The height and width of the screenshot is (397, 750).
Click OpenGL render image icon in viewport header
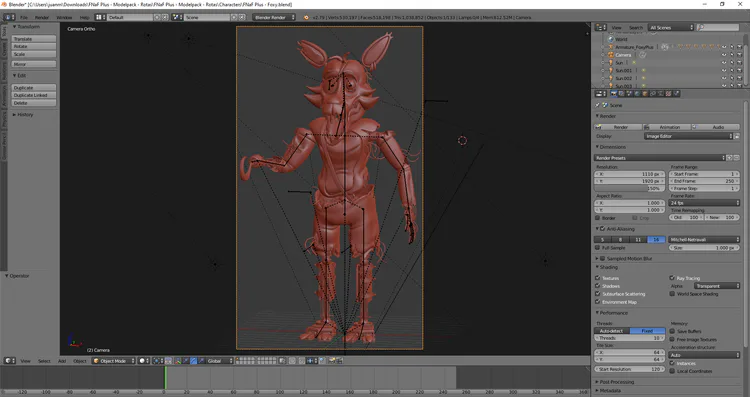click(x=331, y=361)
